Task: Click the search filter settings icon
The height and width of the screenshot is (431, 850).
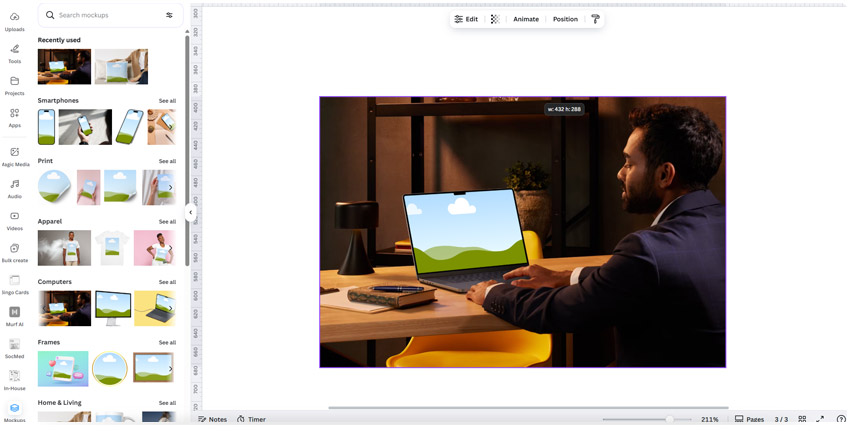Action: coord(169,15)
